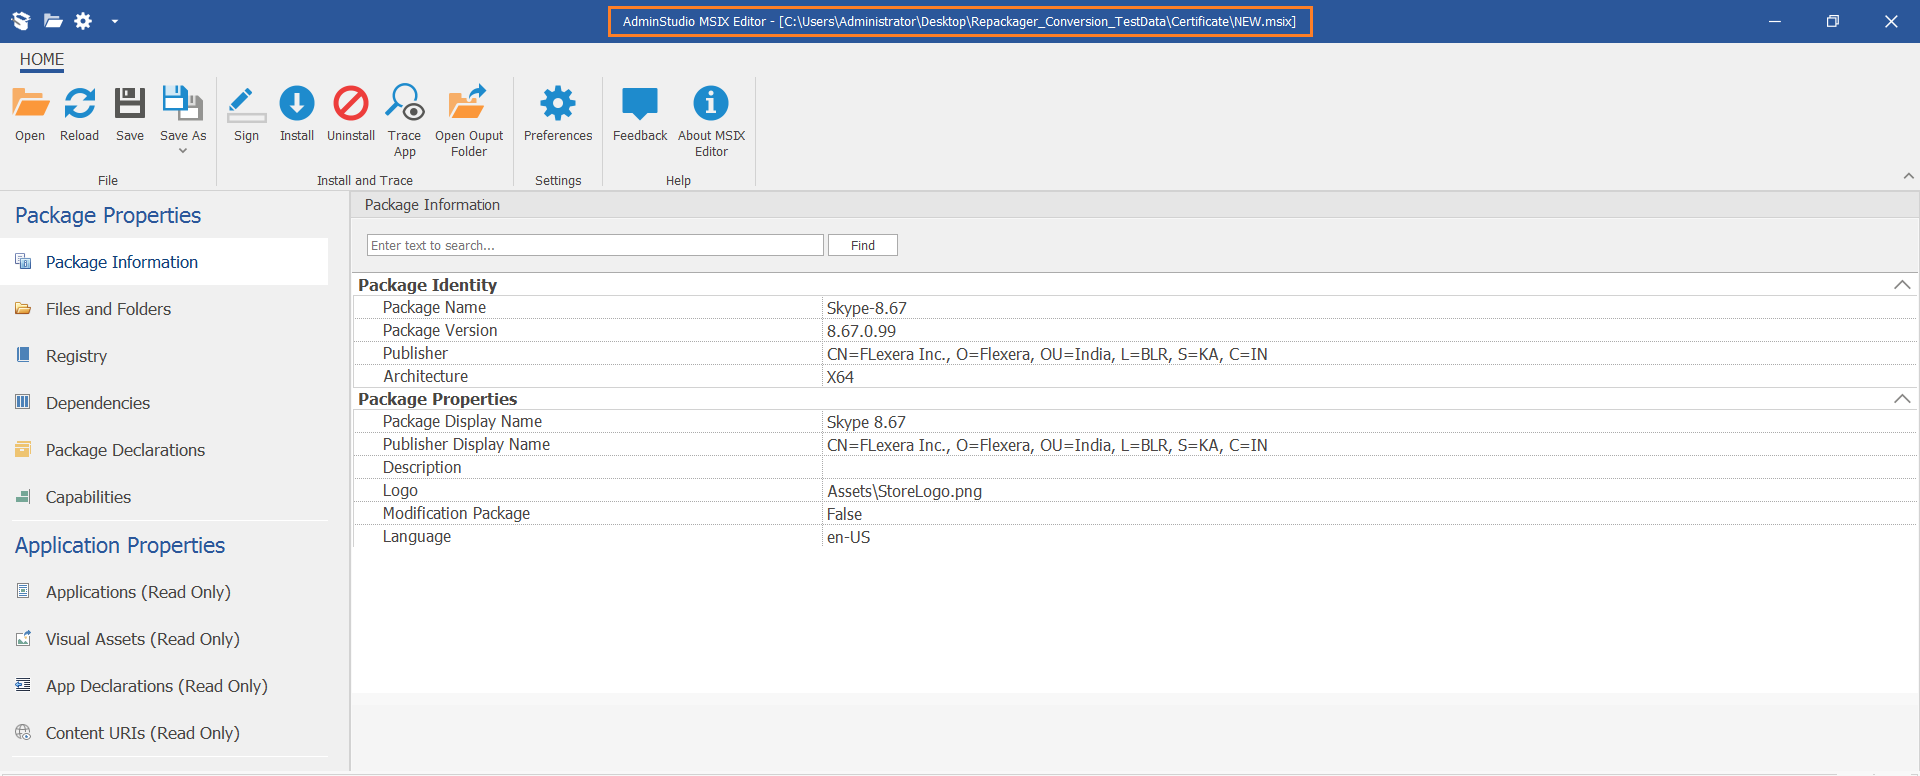Open Output Folder from ribbon
Screen dimensions: 1920x776
[469, 104]
